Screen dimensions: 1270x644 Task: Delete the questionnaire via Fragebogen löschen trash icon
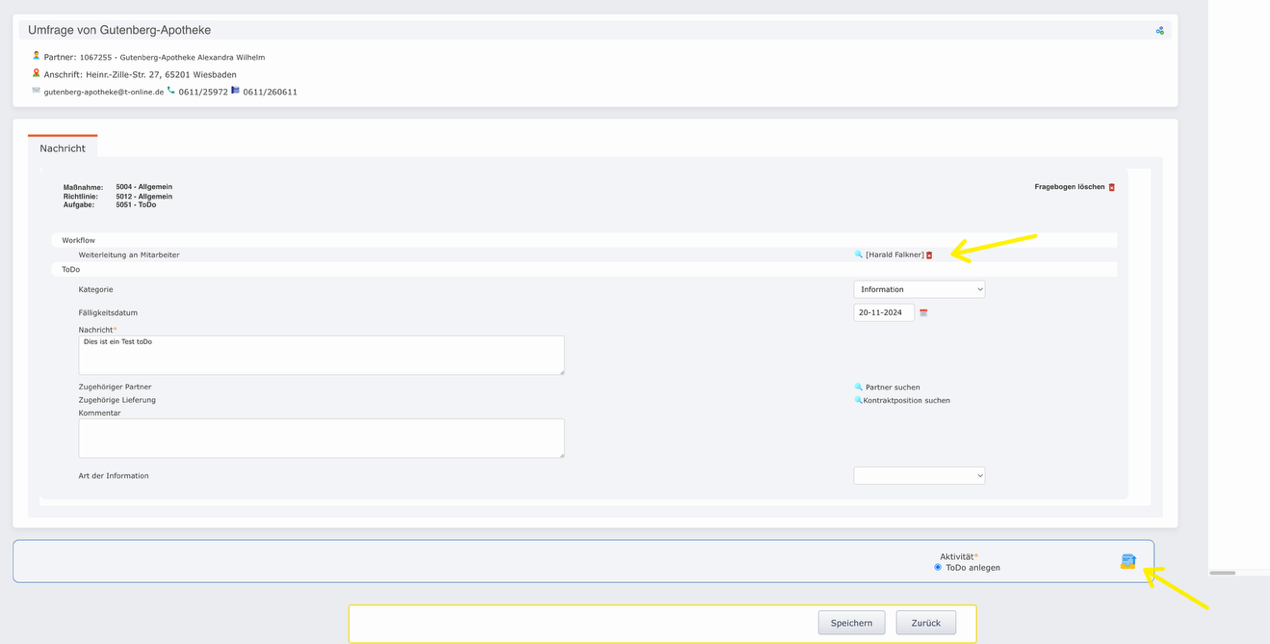[x=1110, y=186]
